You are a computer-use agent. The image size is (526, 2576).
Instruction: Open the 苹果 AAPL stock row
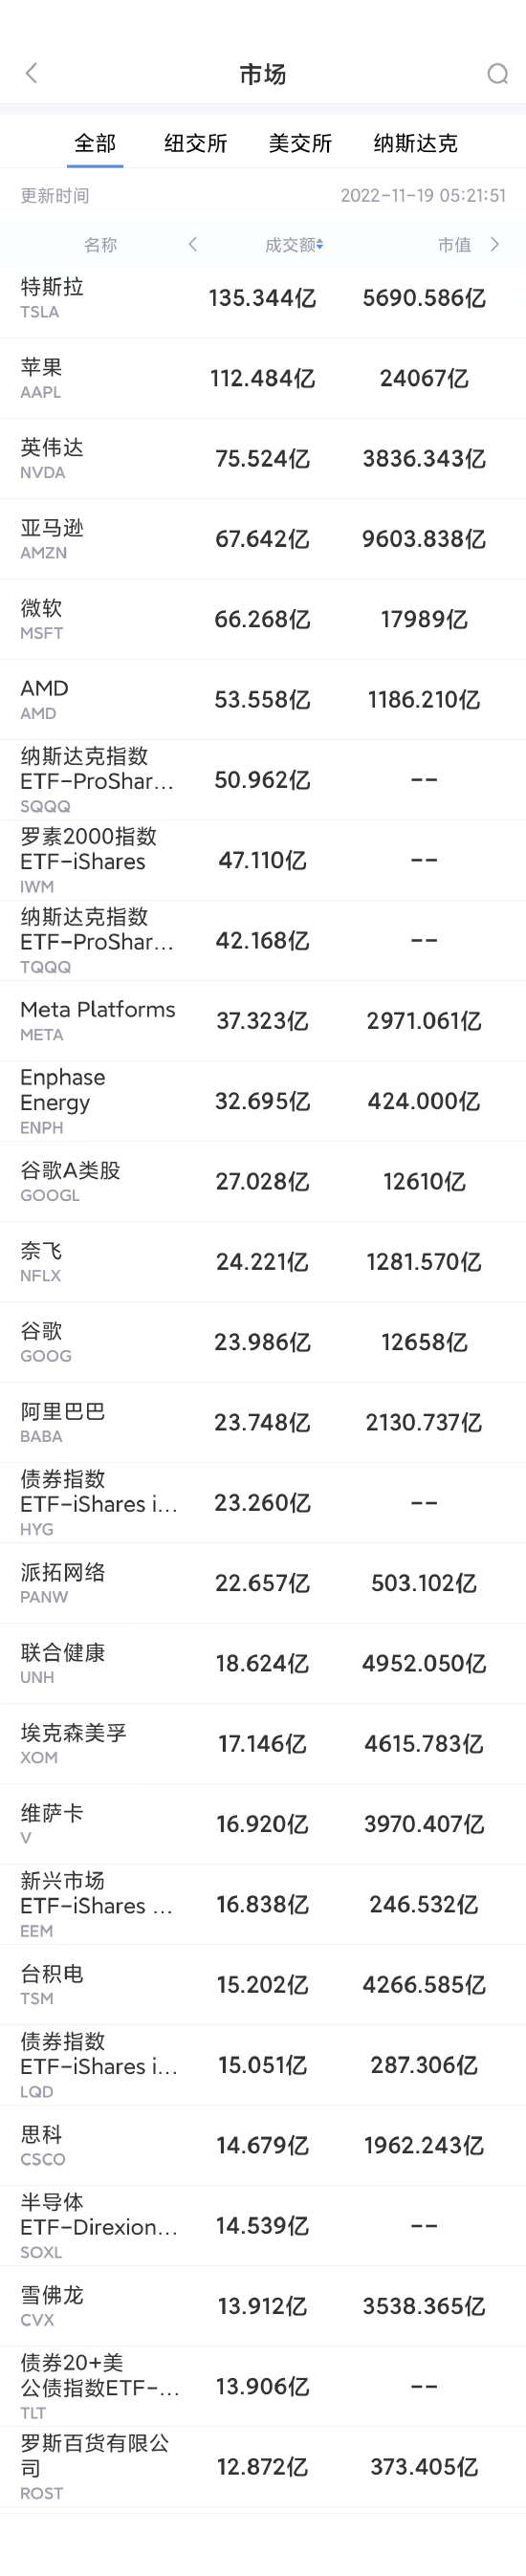(x=263, y=378)
